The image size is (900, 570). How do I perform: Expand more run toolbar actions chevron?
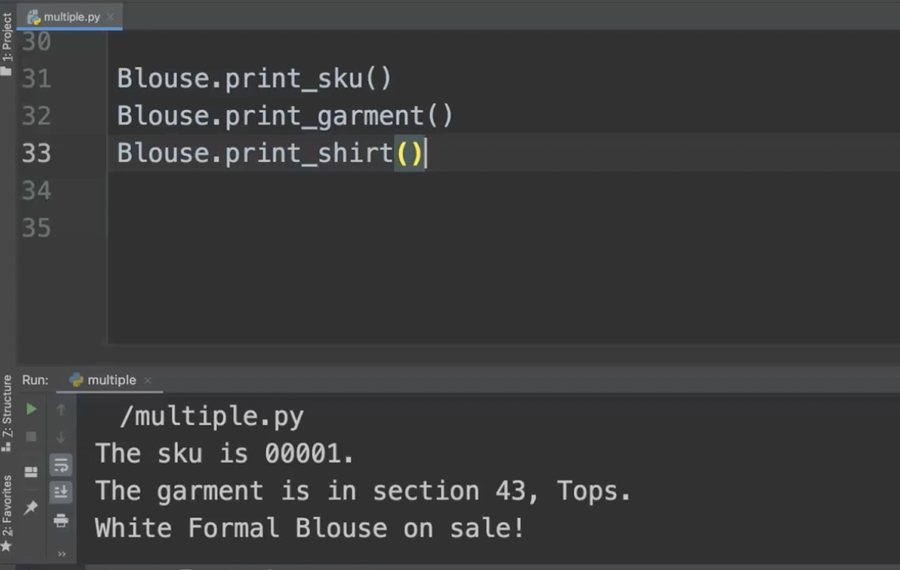[x=61, y=553]
